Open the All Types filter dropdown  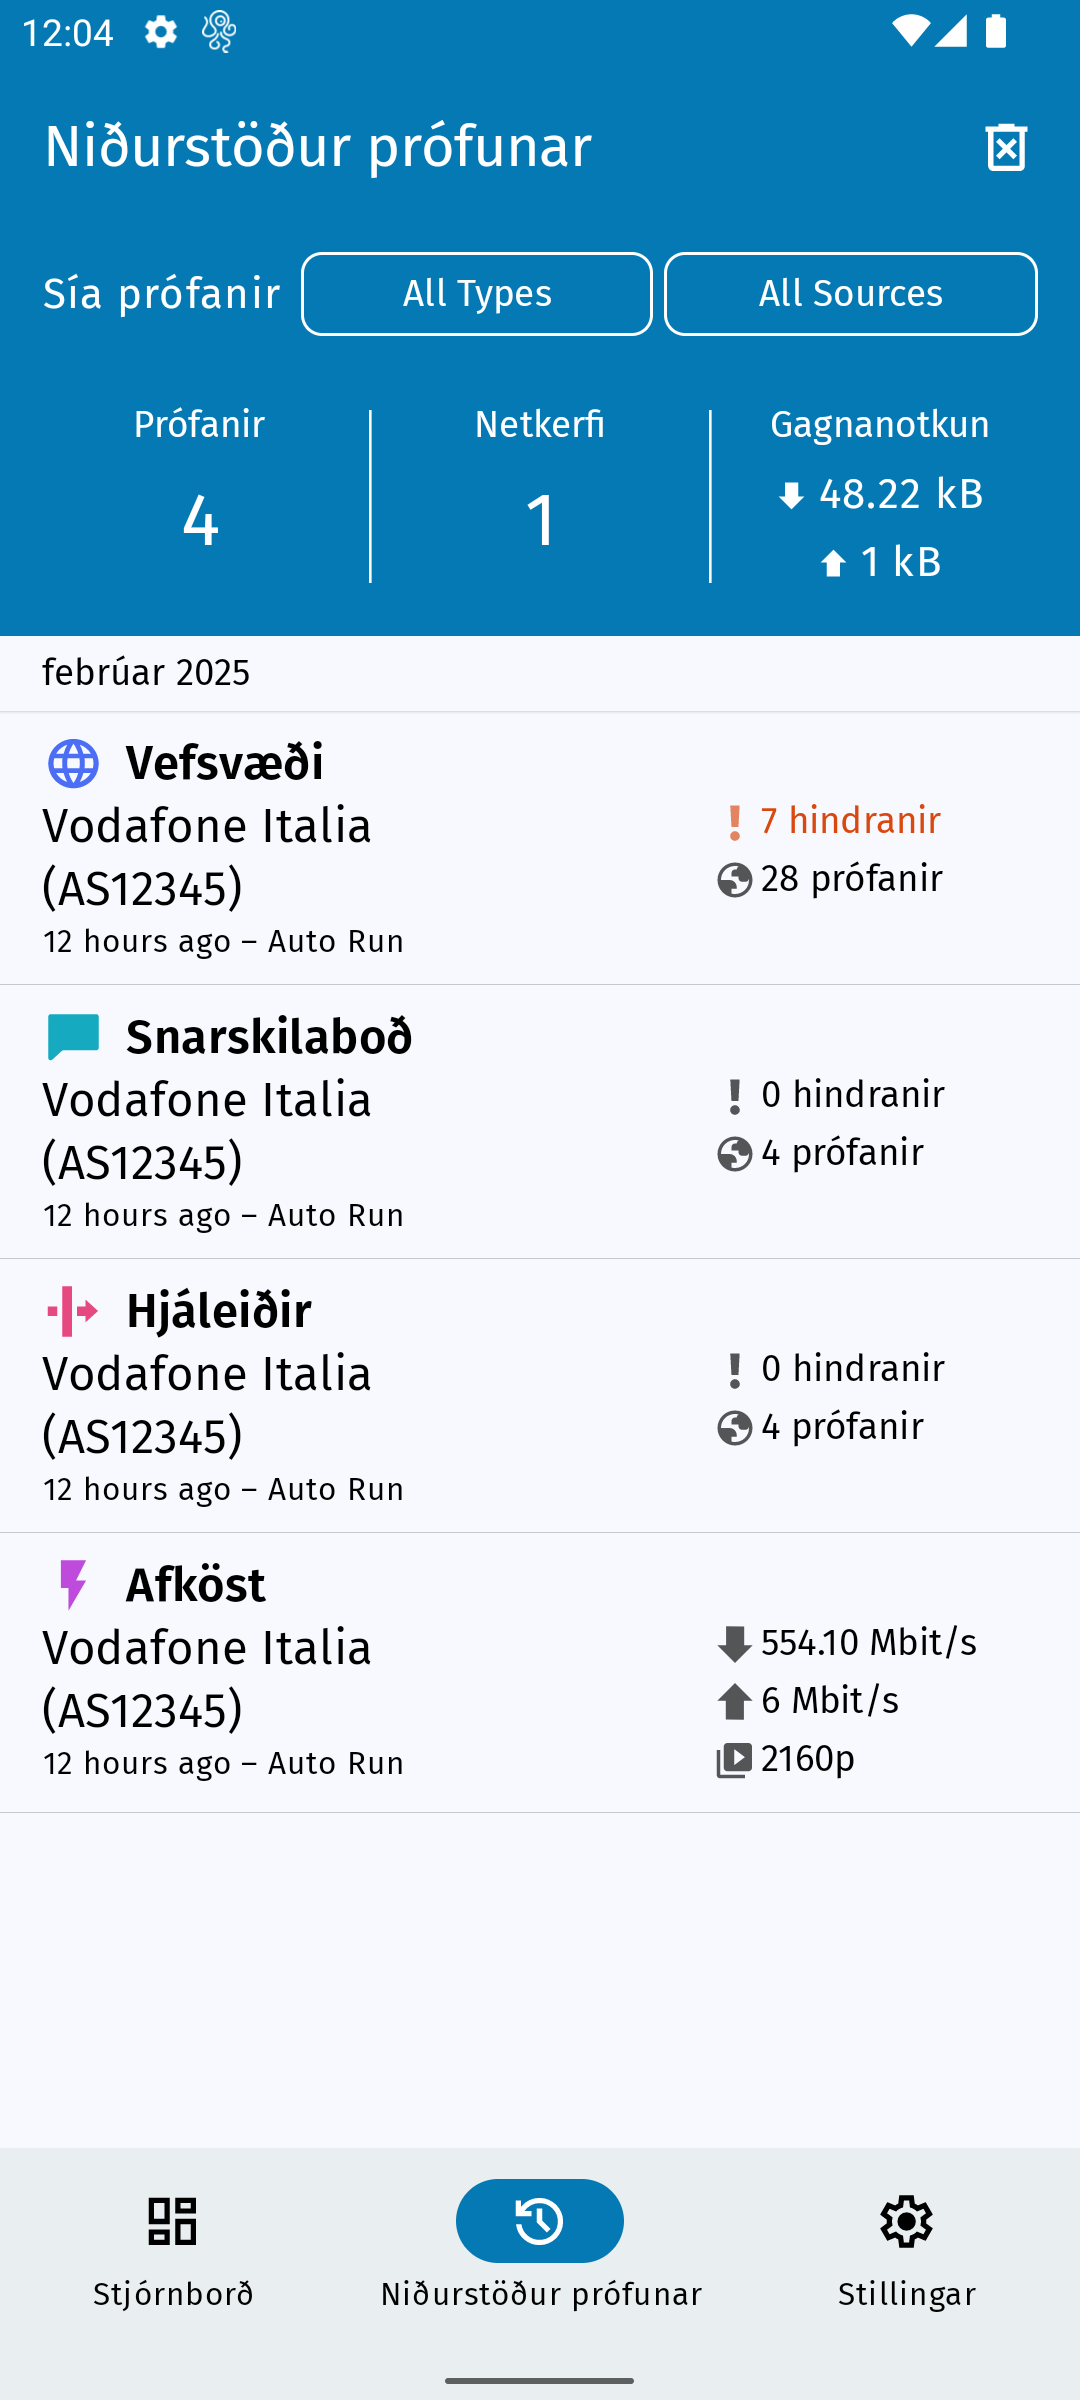pyautogui.click(x=477, y=294)
